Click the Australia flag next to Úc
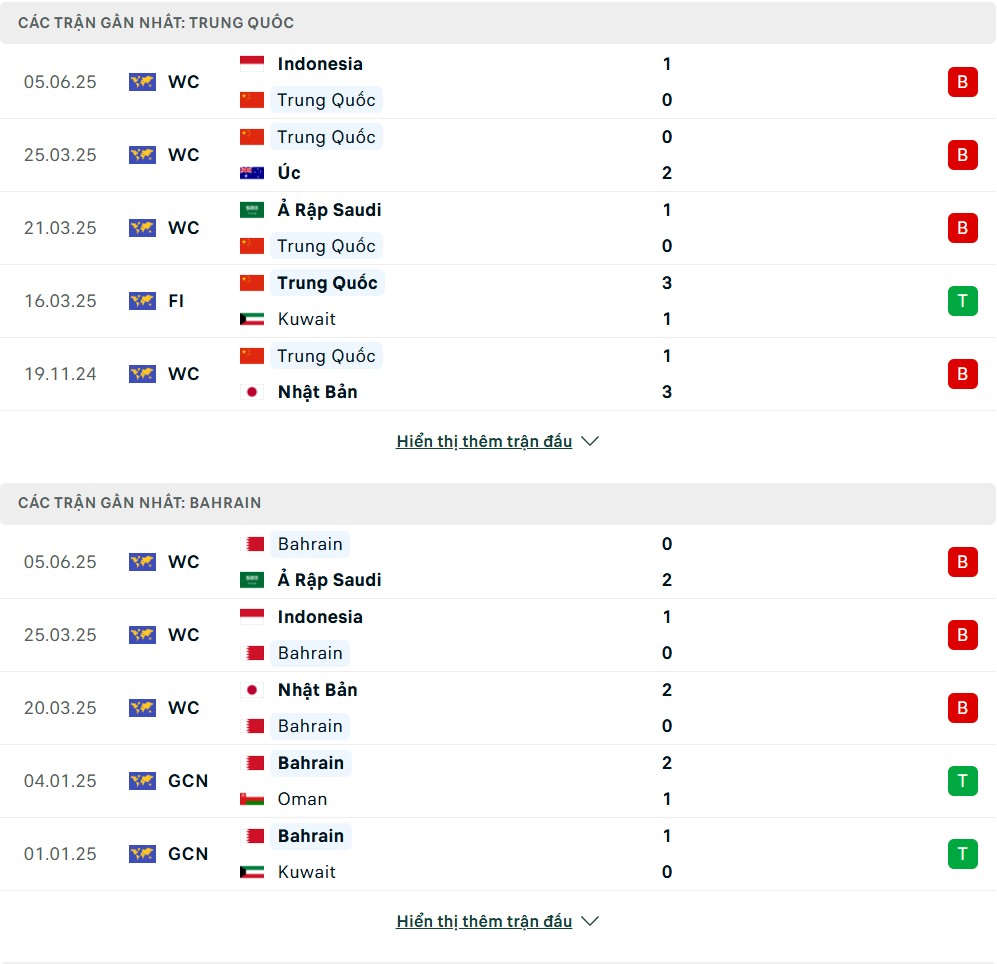 (x=252, y=173)
